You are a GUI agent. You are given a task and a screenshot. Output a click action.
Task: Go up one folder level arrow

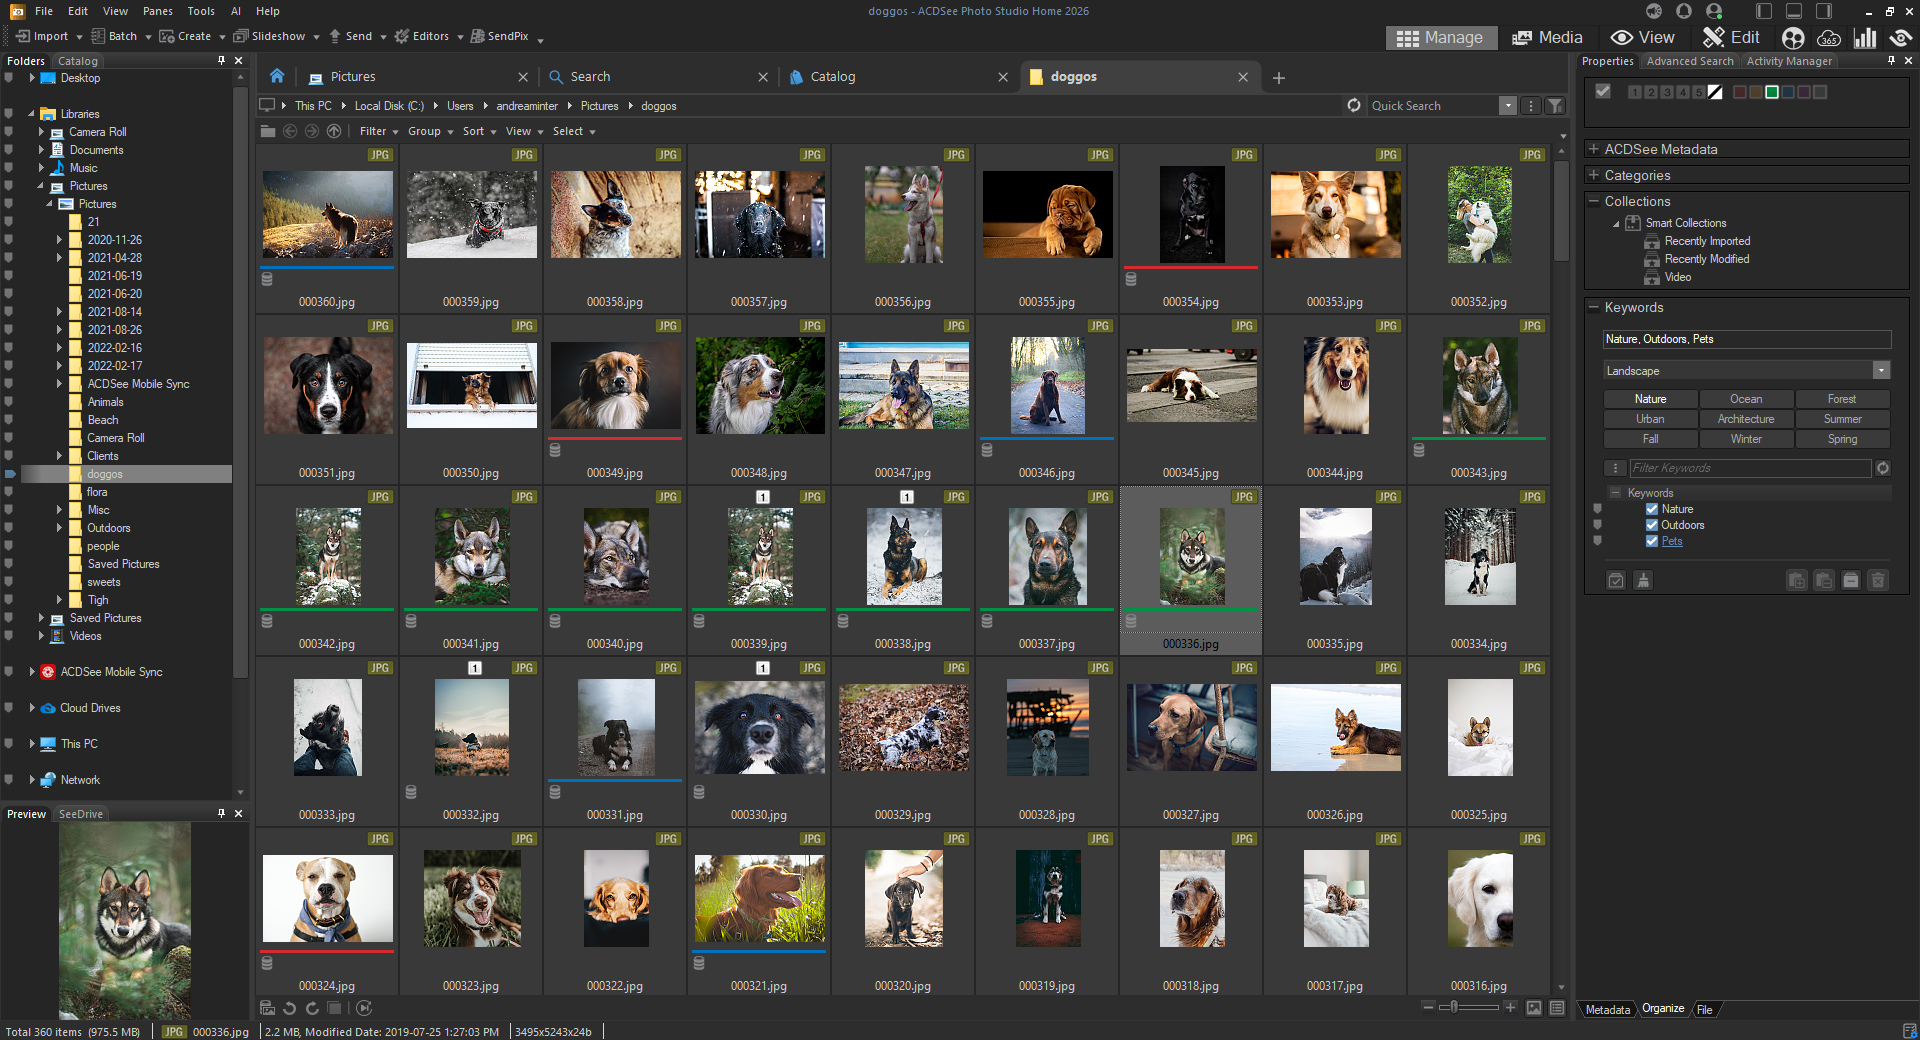[334, 131]
